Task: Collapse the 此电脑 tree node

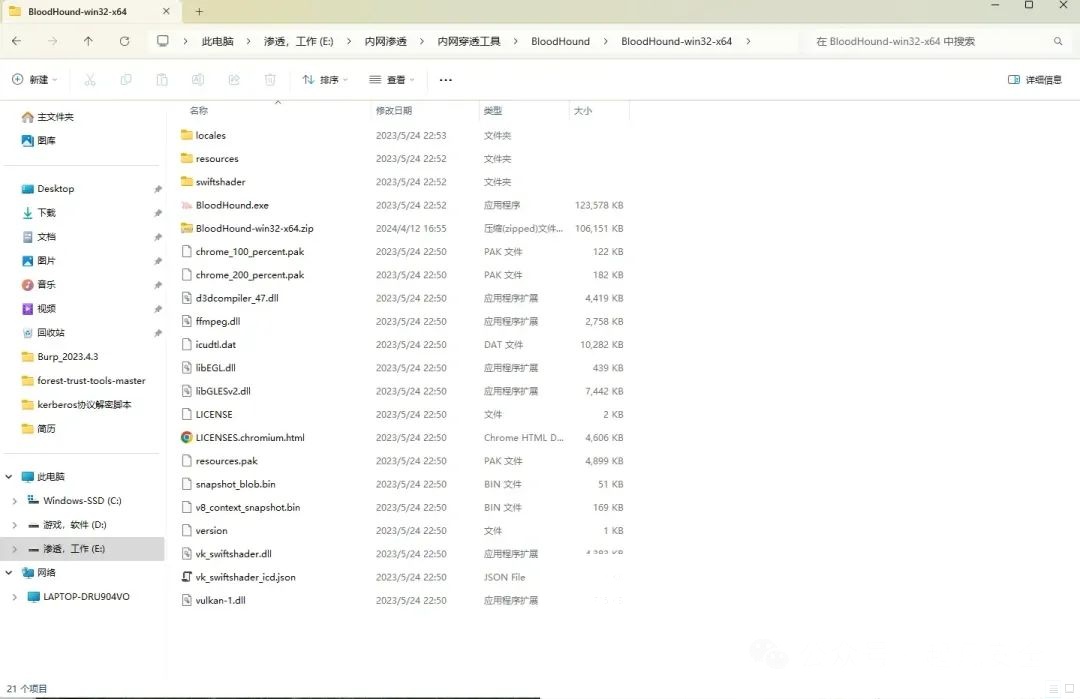Action: (9, 477)
